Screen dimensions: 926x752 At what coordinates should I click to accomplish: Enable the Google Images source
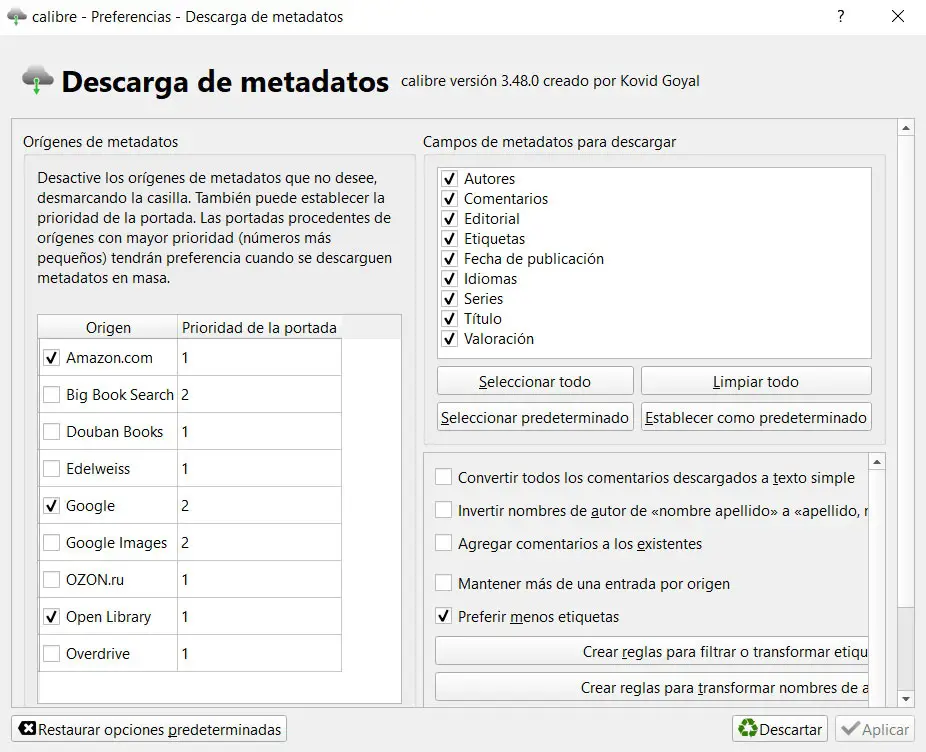pos(51,542)
